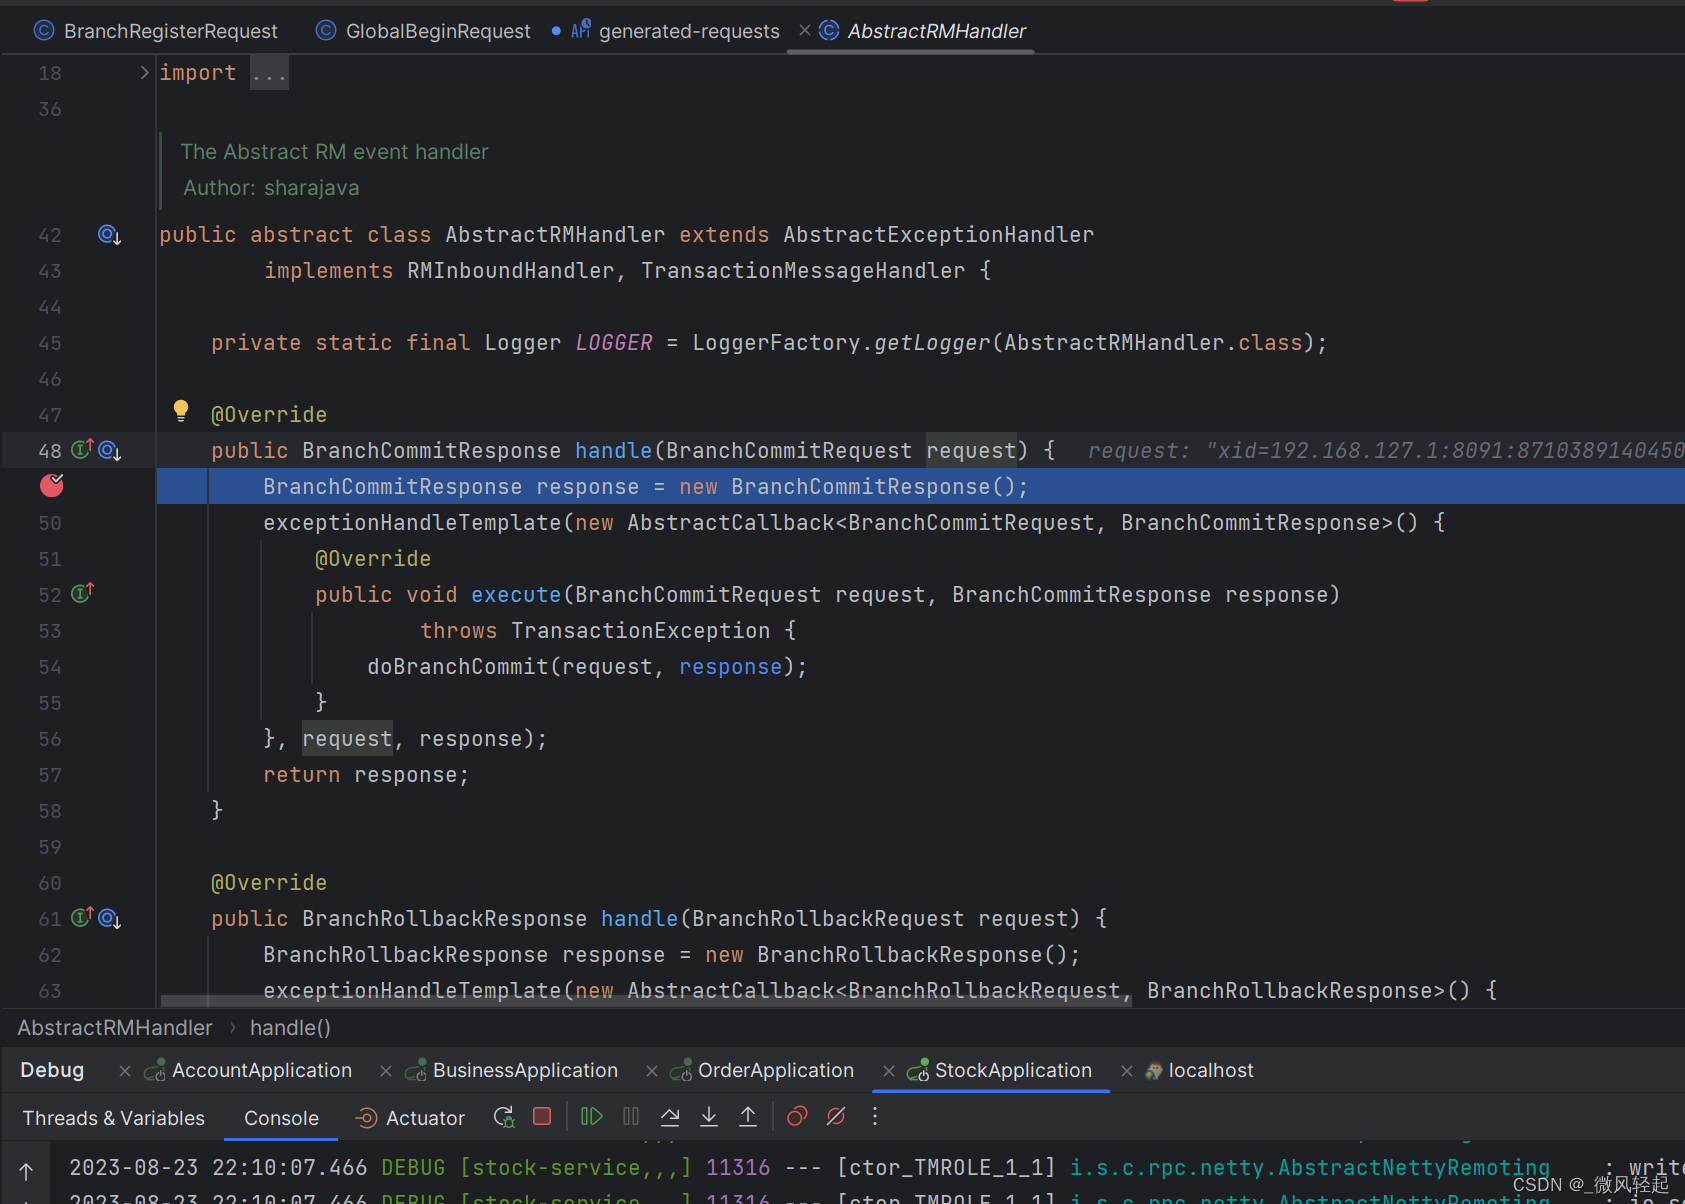
Task: Select the StockApplication debug session tab
Action: click(999, 1070)
